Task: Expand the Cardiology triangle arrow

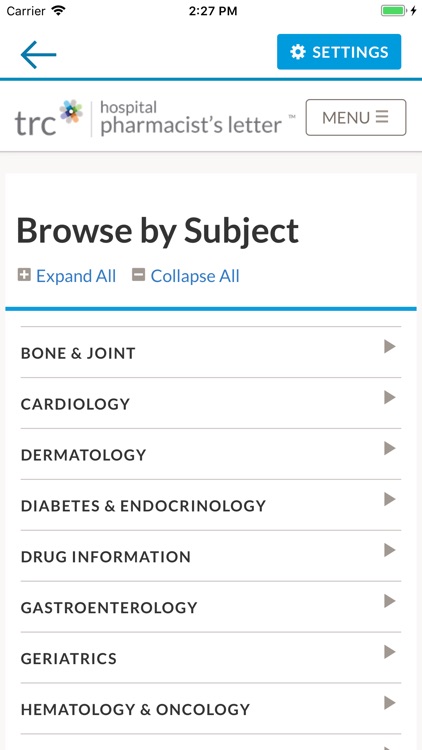Action: pos(389,397)
